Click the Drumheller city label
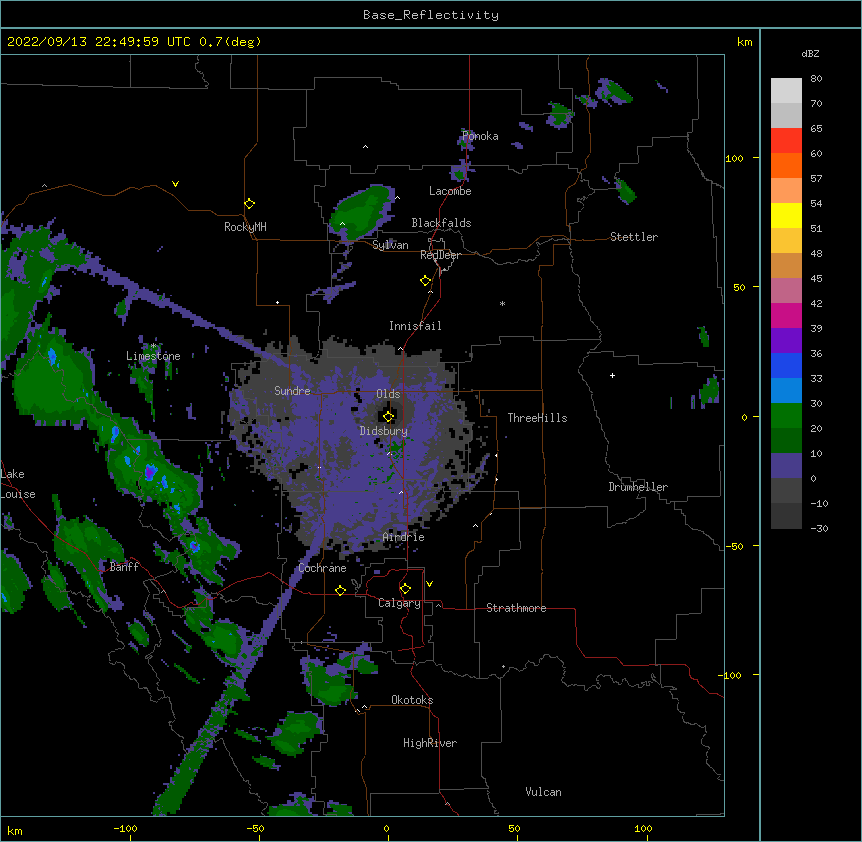 click(638, 487)
